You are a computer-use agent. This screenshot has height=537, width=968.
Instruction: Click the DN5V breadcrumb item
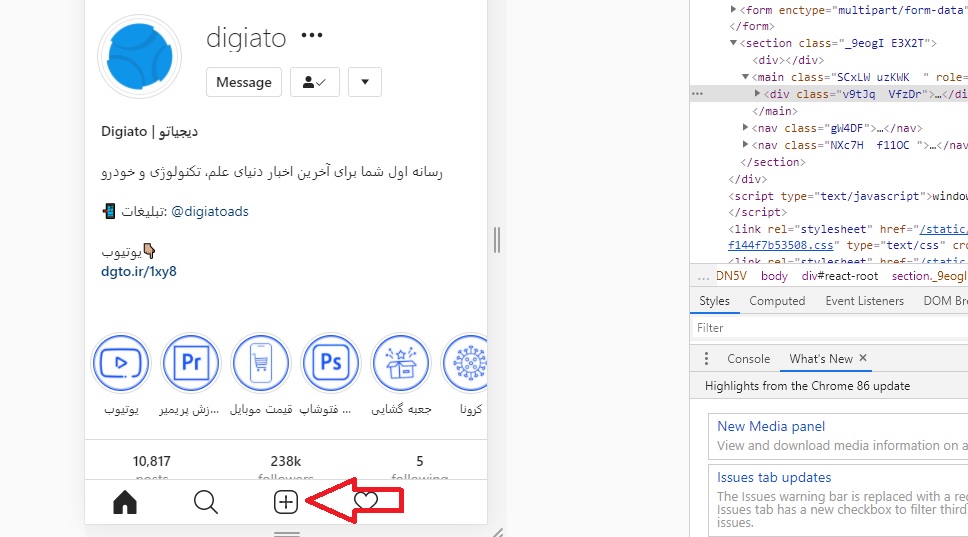coord(732,277)
